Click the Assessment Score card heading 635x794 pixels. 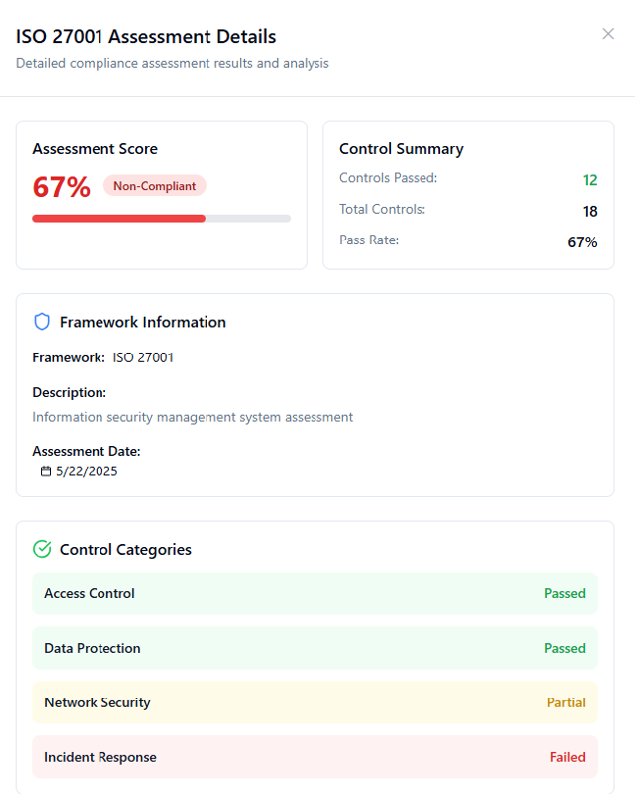tap(95, 149)
